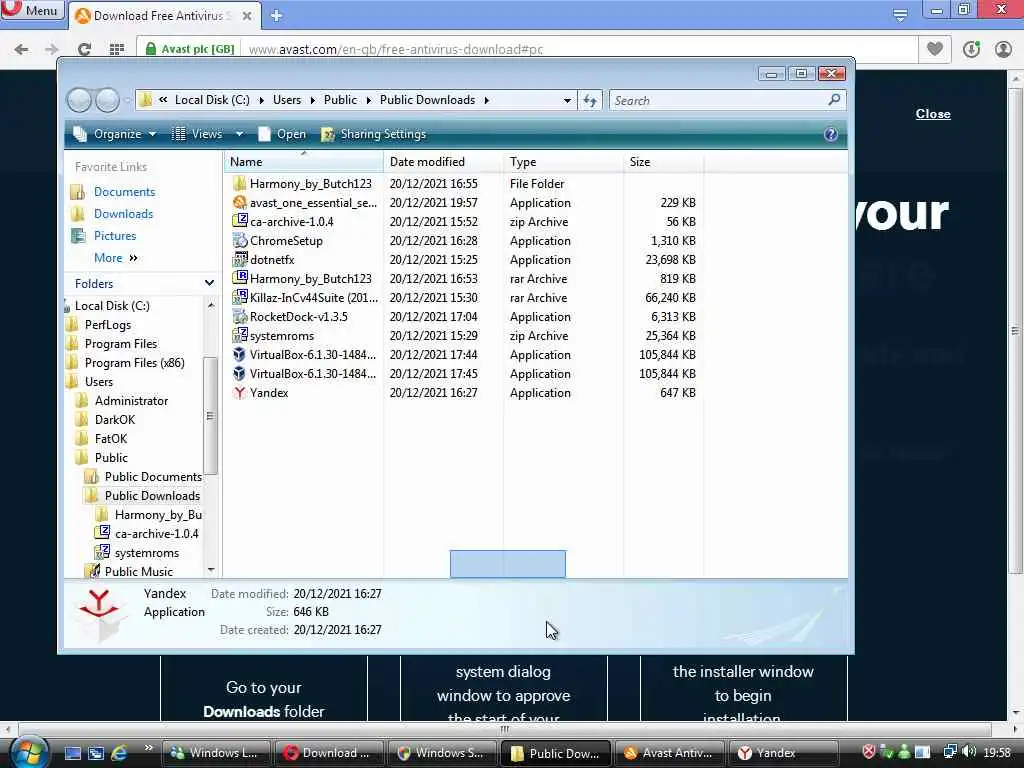Switch to Windows L... taskbar button
Image resolution: width=1024 pixels, height=768 pixels.
[x=216, y=753]
